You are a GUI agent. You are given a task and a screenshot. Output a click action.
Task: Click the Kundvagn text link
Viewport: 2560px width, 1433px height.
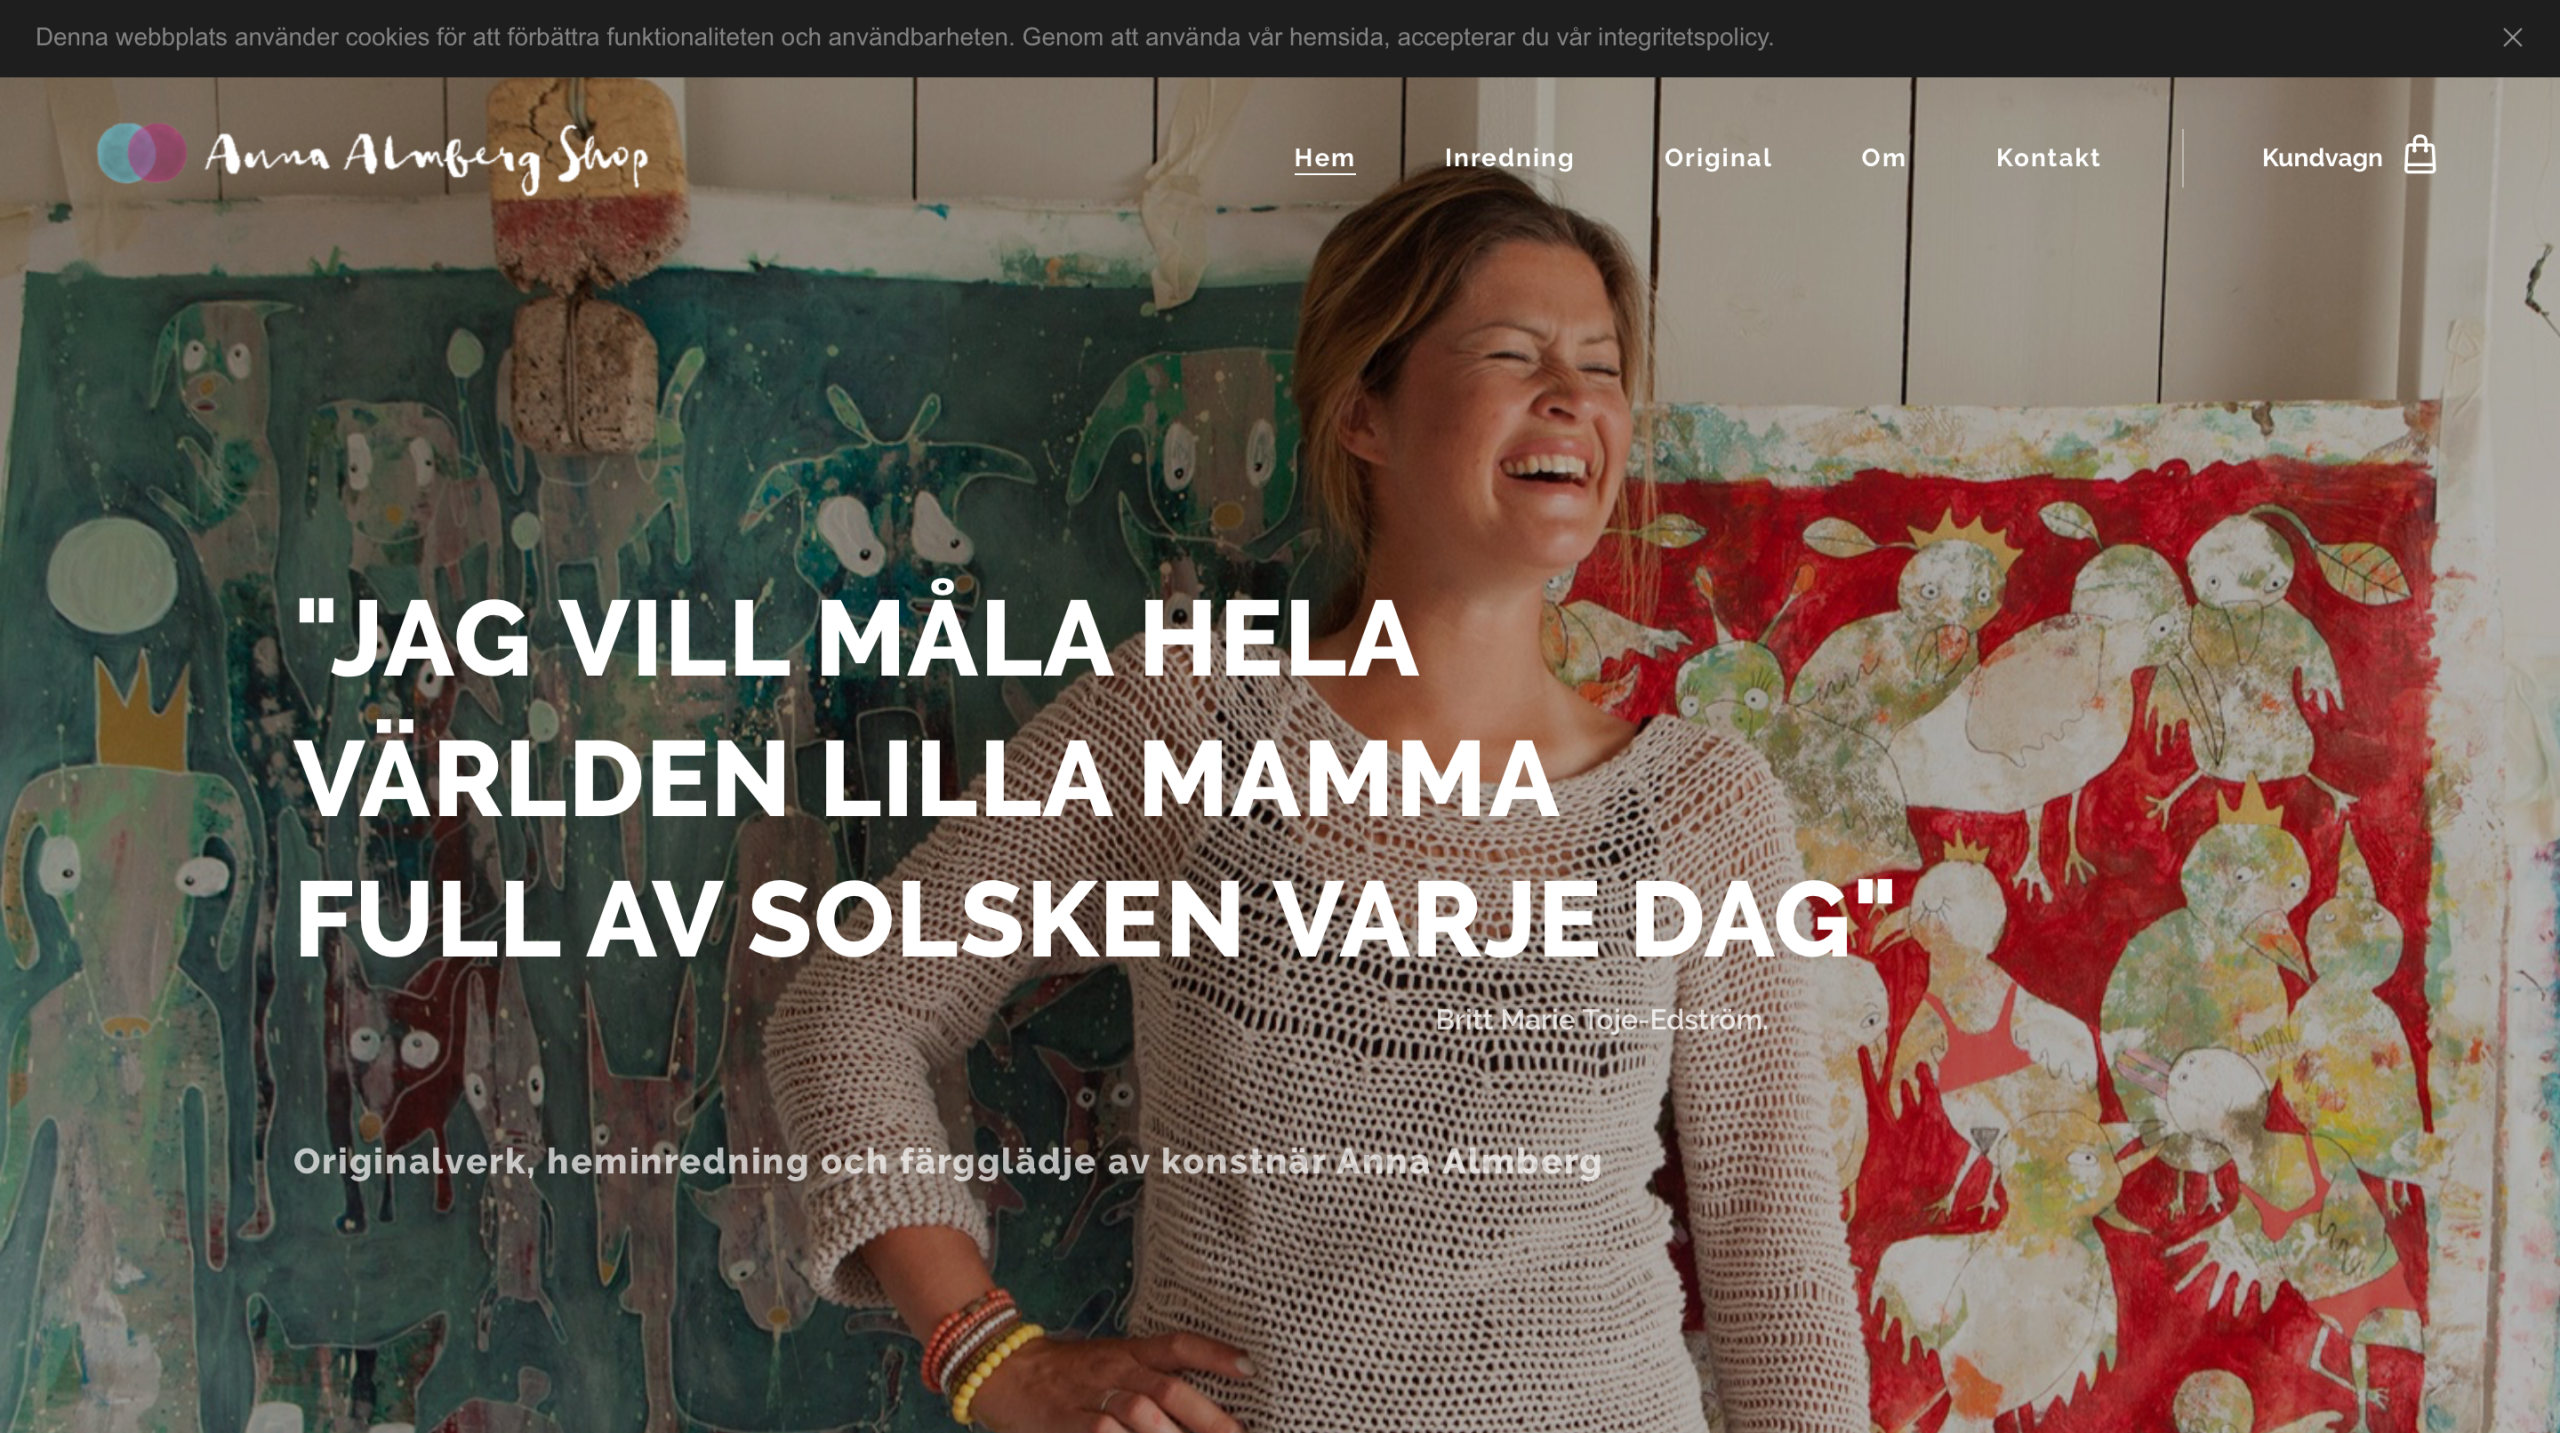pyautogui.click(x=2321, y=158)
